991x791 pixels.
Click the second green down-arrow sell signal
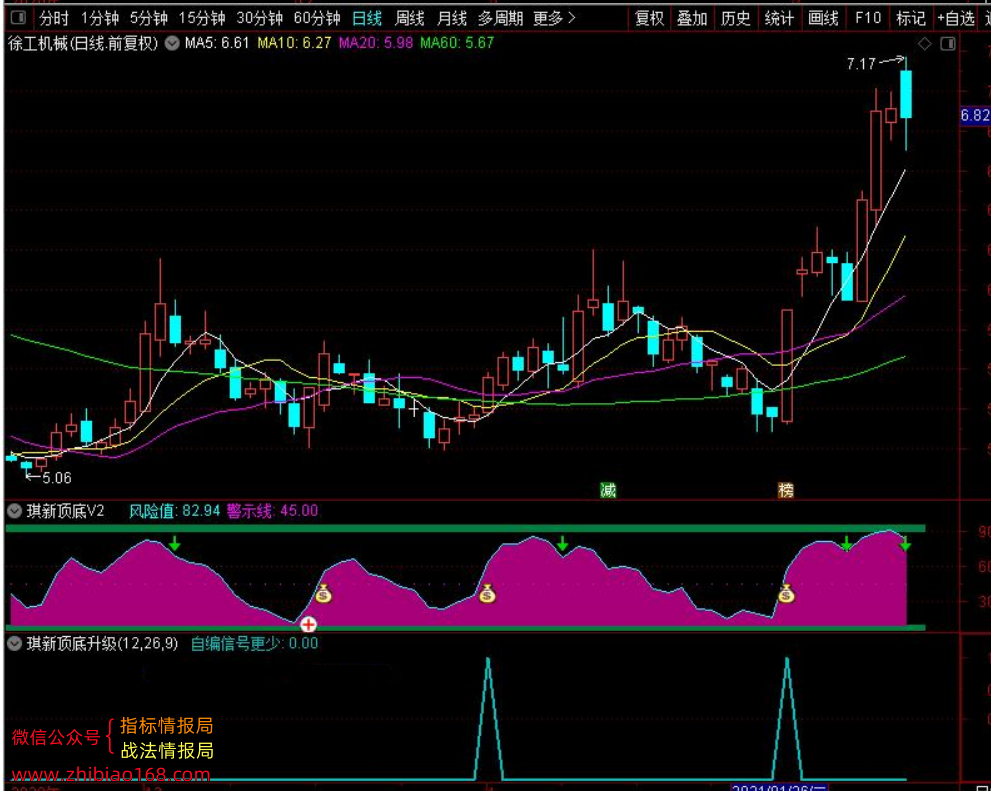(562, 543)
